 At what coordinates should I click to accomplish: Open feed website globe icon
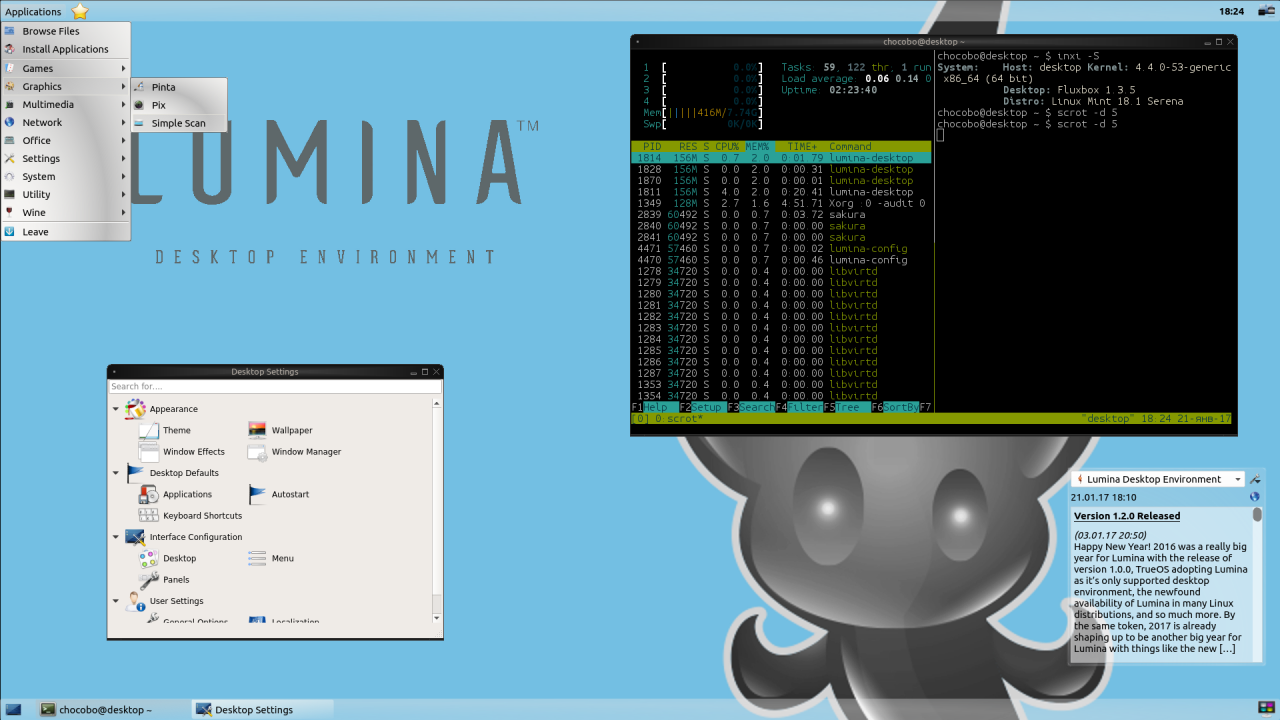[x=1255, y=497]
